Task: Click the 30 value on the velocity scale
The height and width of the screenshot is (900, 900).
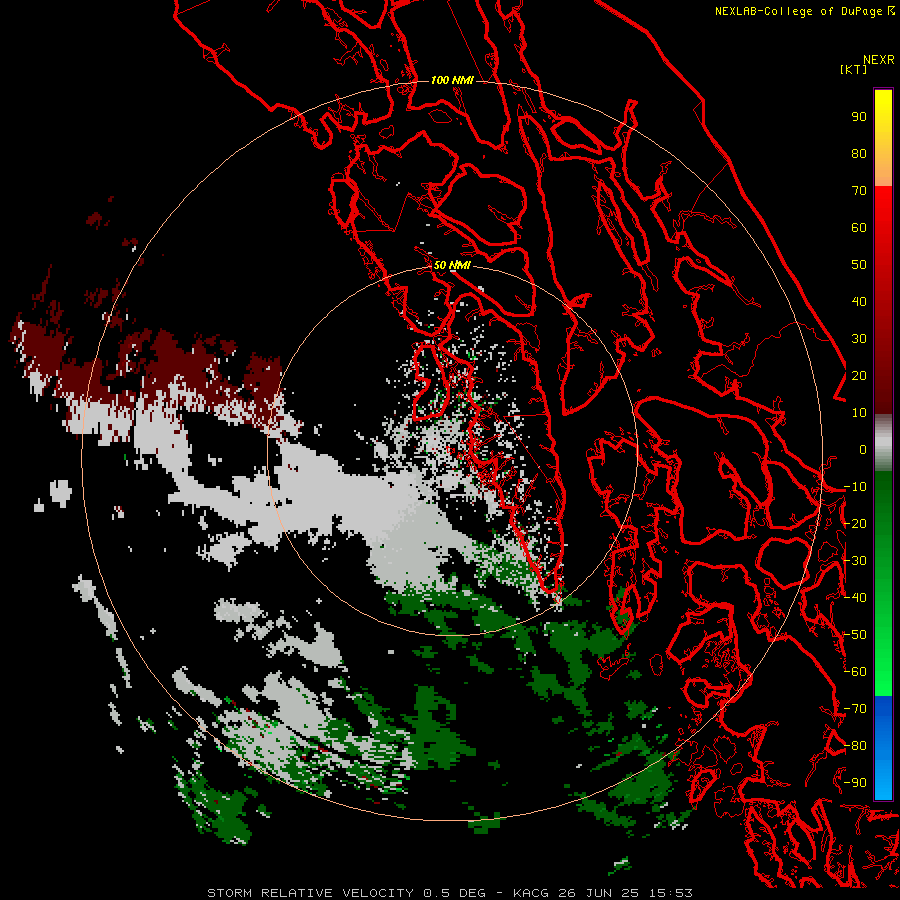Action: [859, 339]
